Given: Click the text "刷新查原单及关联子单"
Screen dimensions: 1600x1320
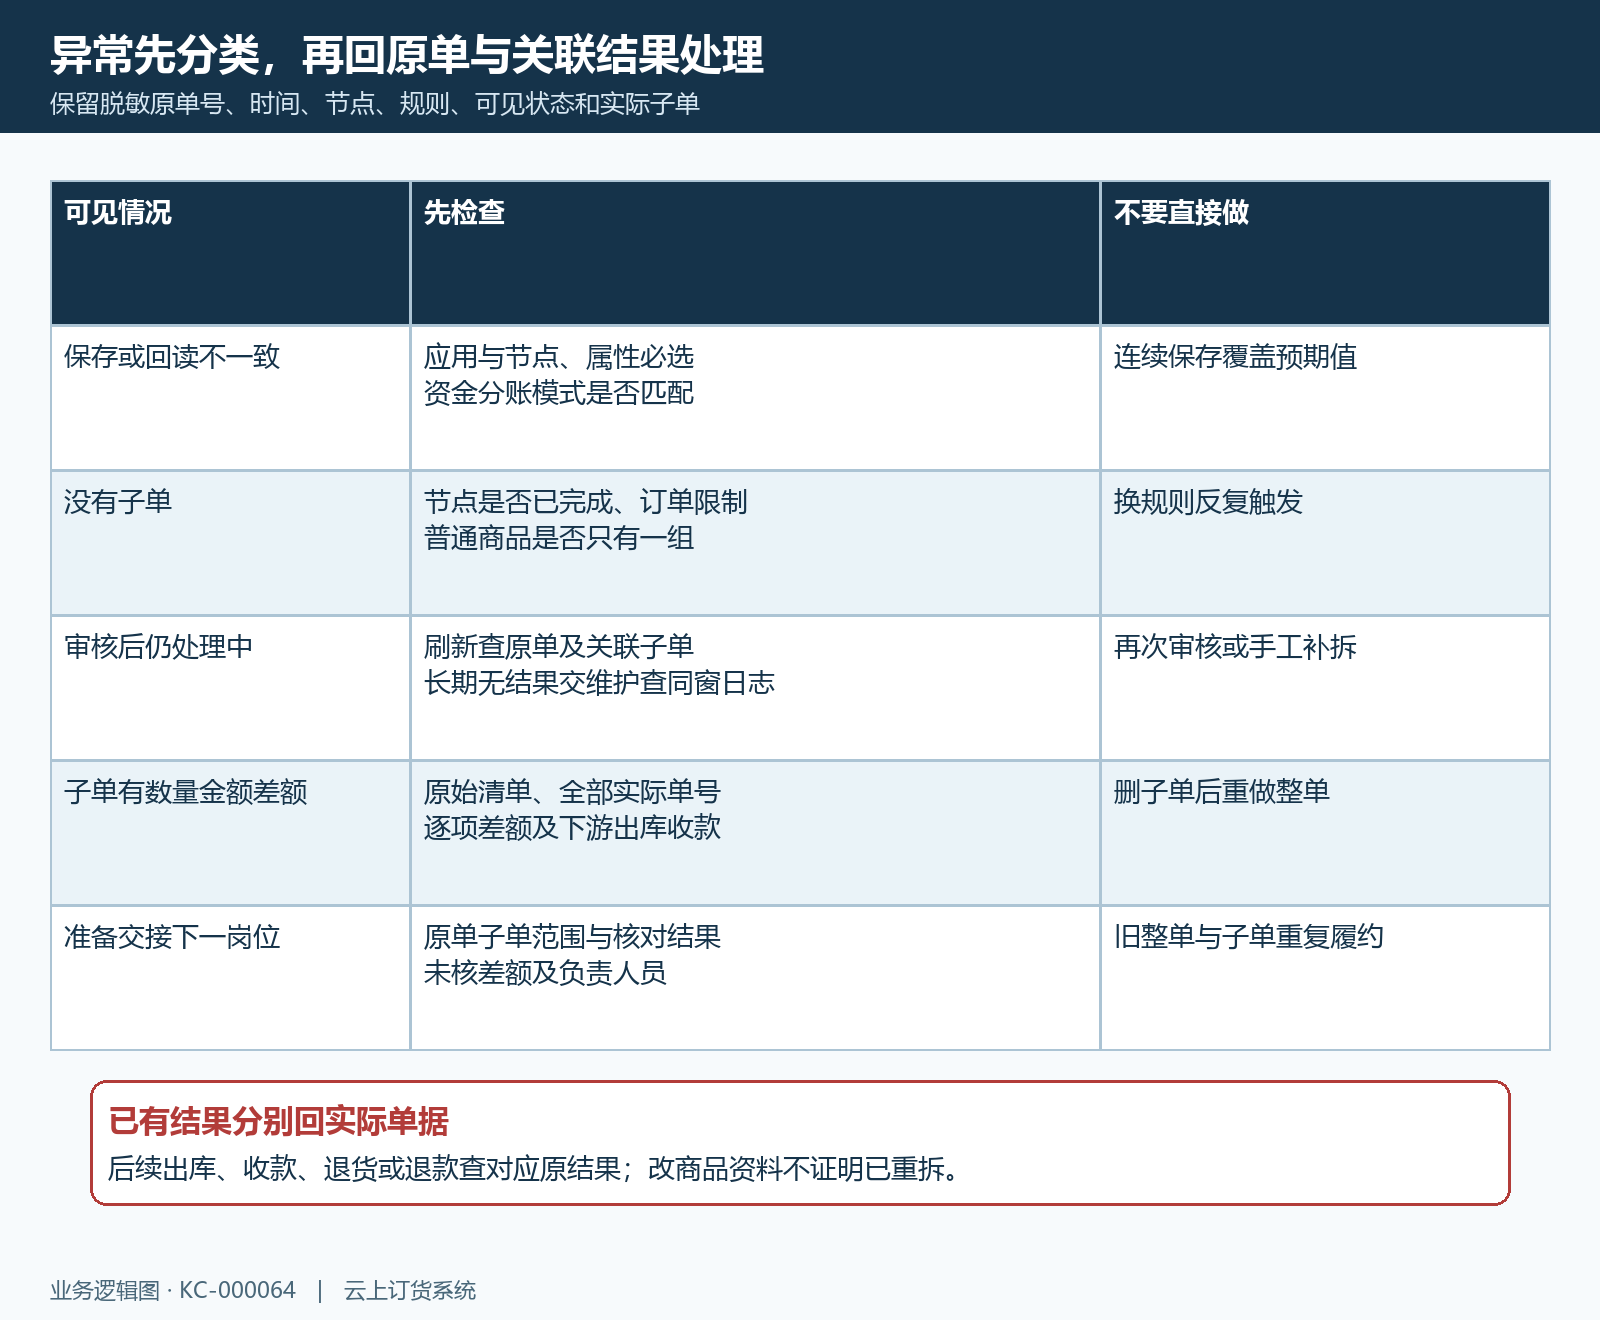Looking at the screenshot, I should click(559, 647).
